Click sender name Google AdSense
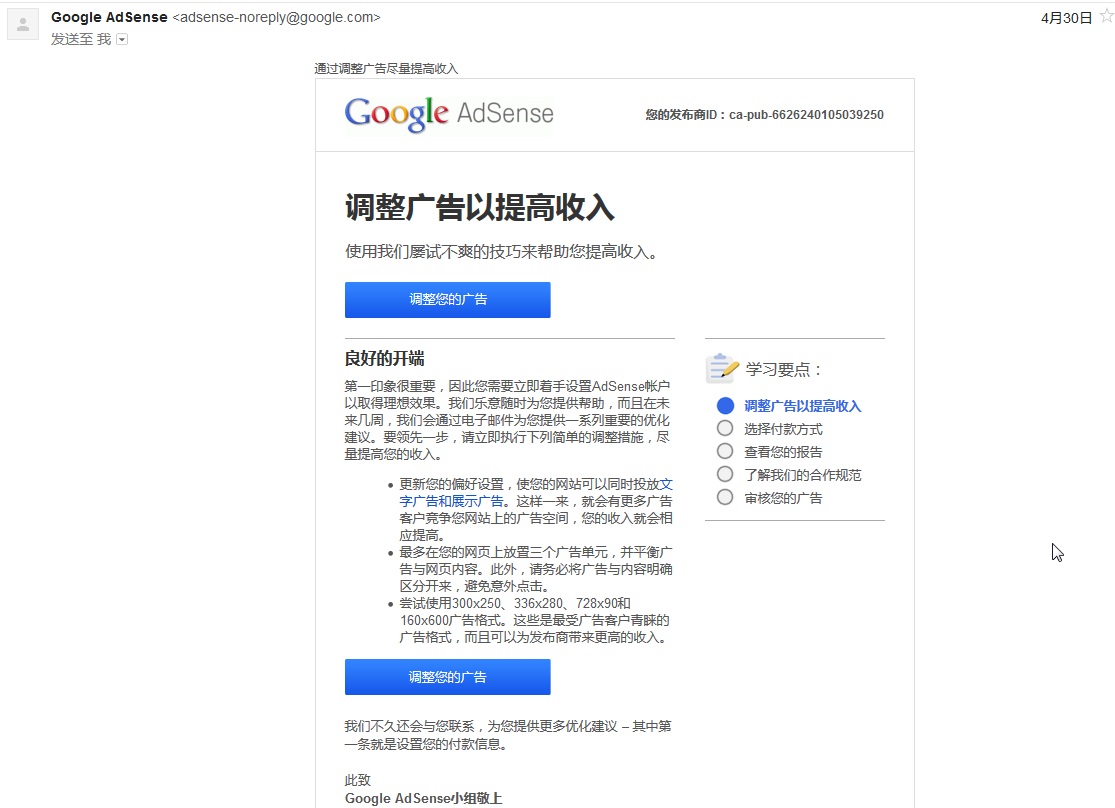The image size is (1115, 808). coord(109,17)
